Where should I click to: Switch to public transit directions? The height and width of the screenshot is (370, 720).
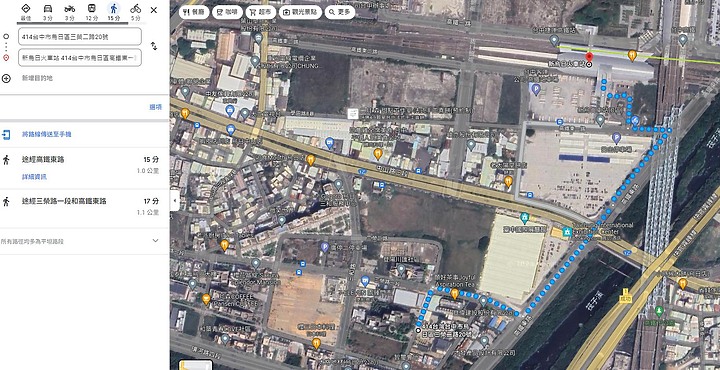[91, 8]
